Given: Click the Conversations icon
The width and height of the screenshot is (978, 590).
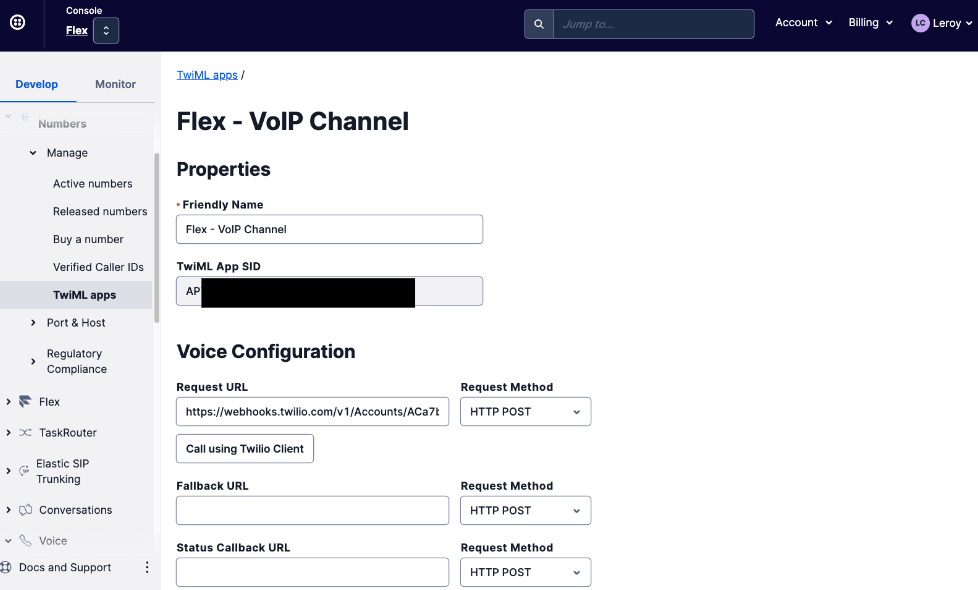Looking at the screenshot, I should [x=25, y=510].
